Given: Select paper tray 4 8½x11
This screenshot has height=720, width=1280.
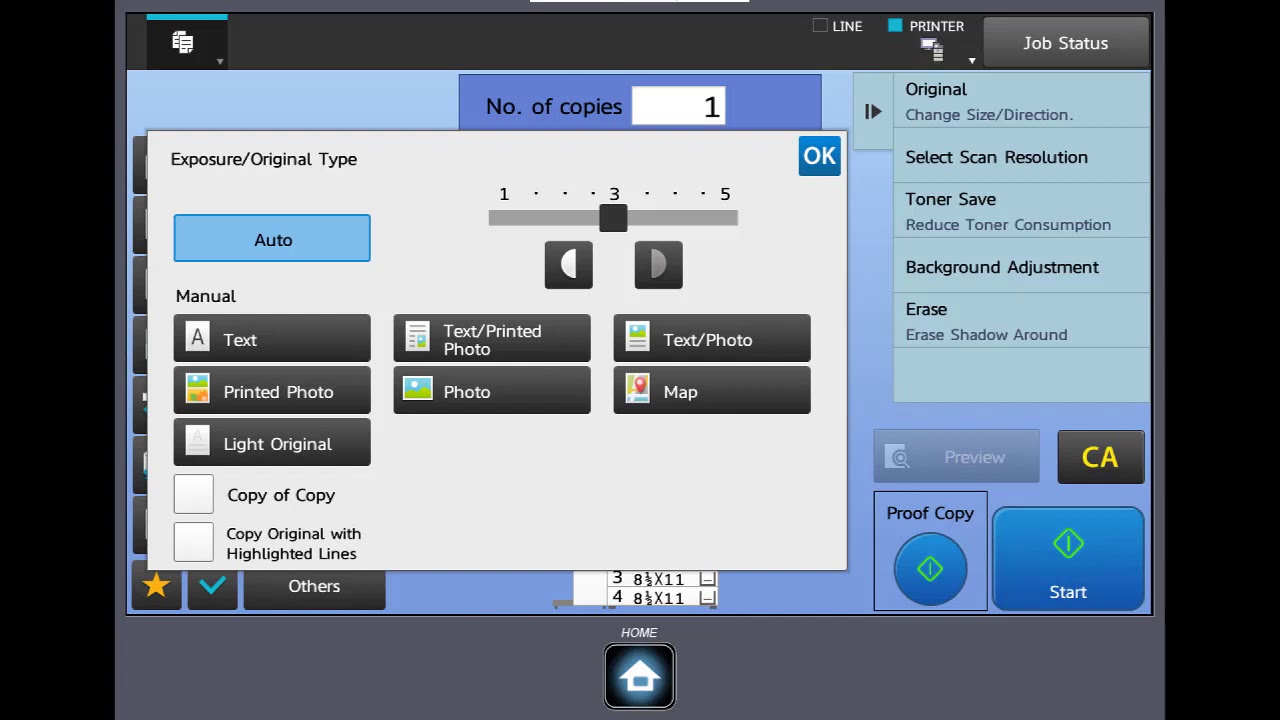Looking at the screenshot, I should click(x=663, y=598).
